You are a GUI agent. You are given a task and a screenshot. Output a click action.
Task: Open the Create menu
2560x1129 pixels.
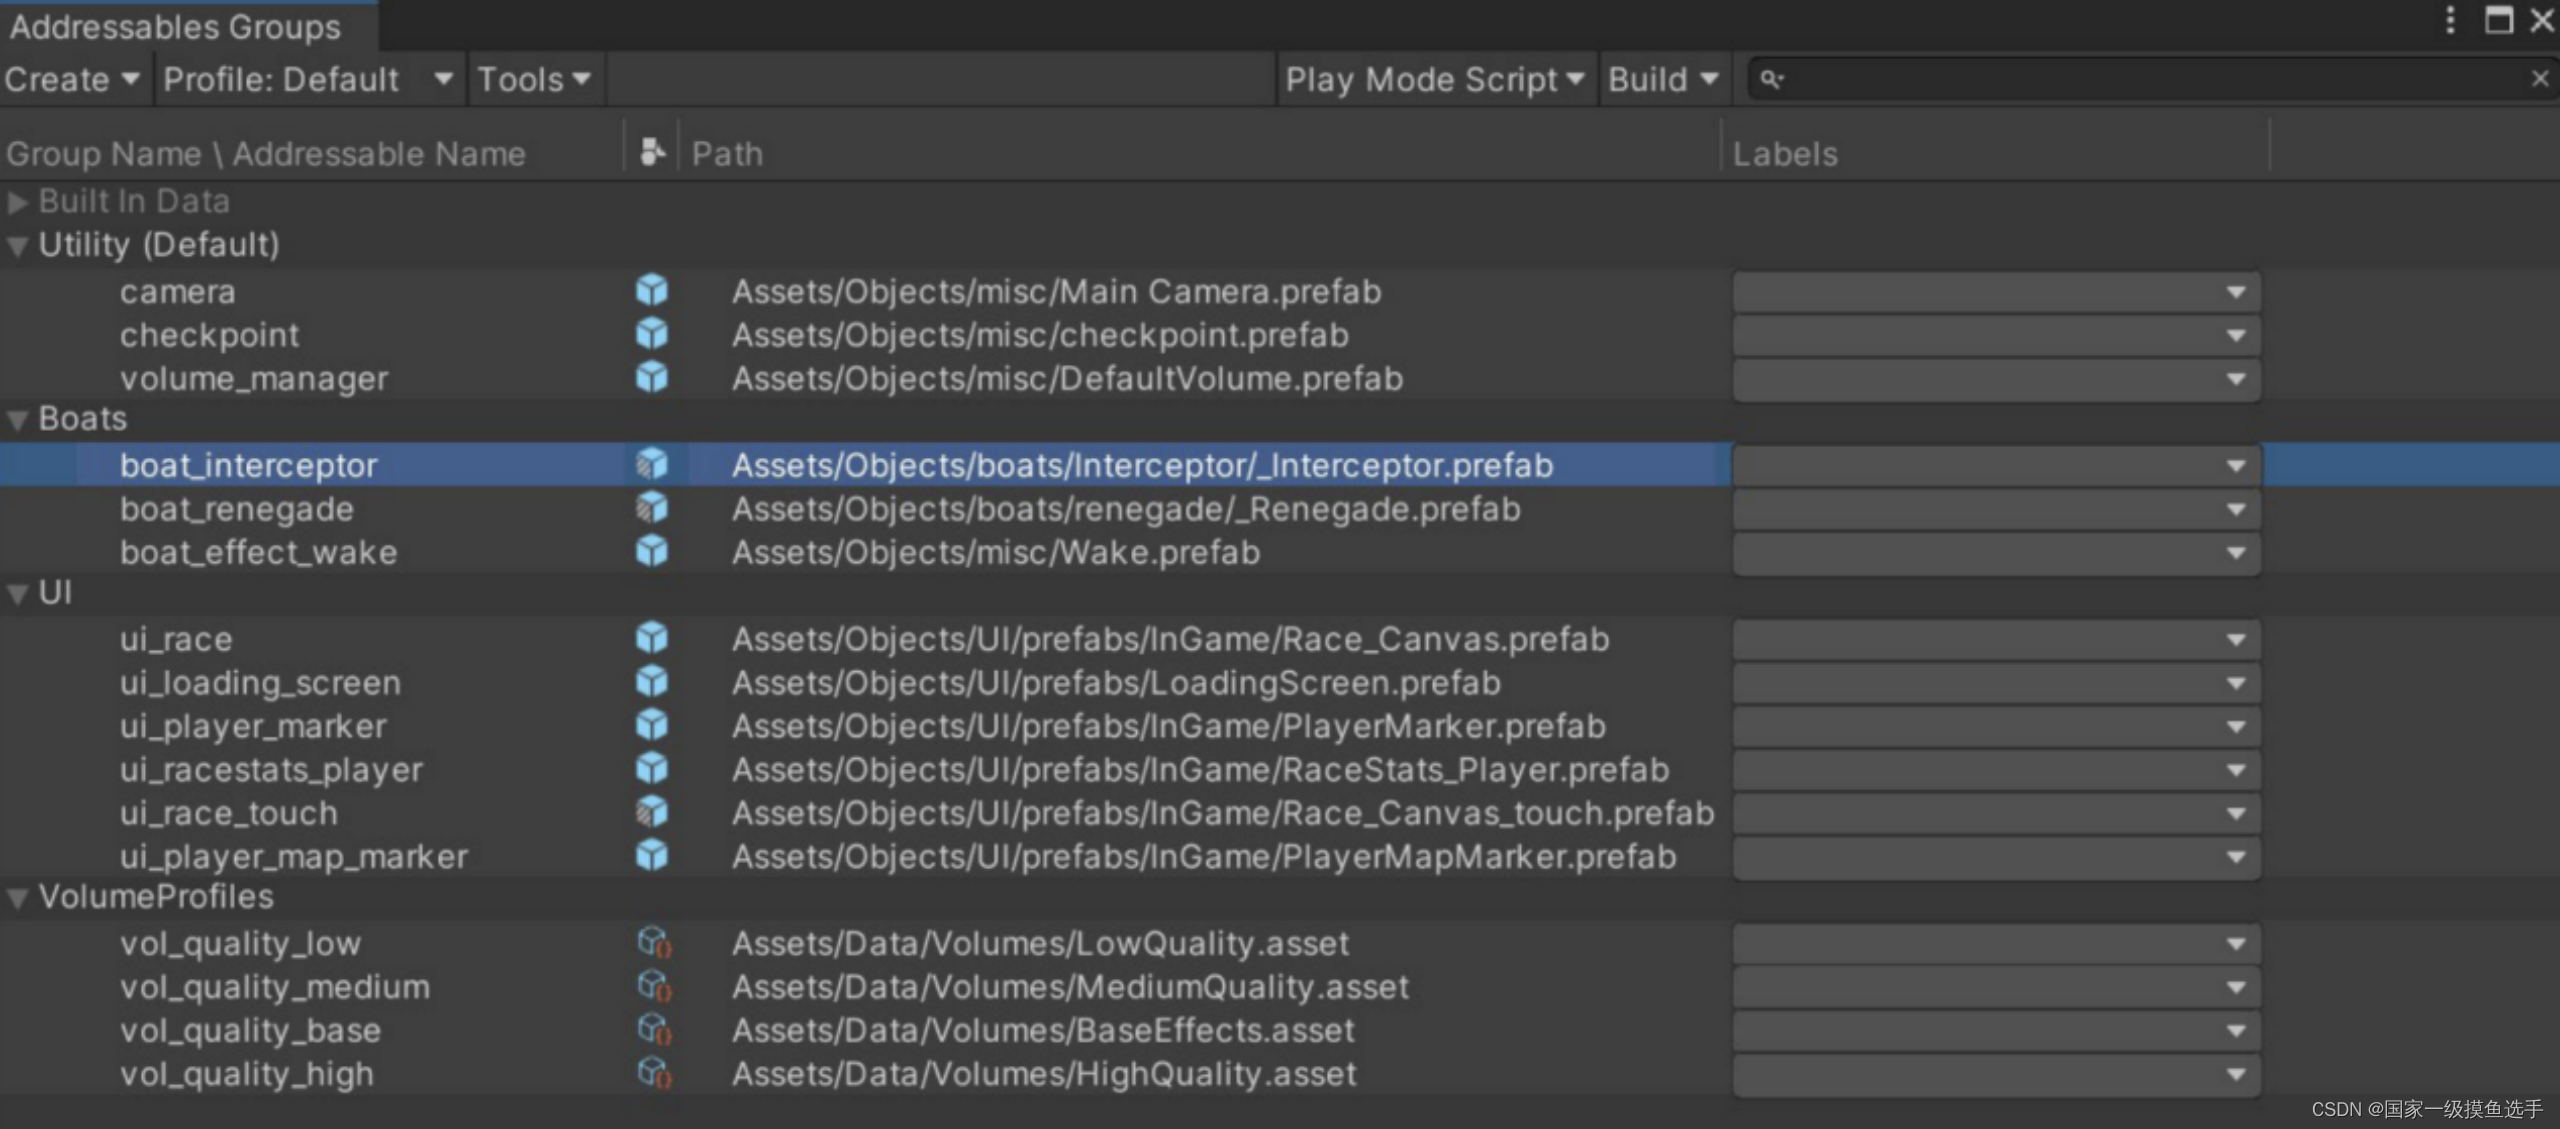pos(72,79)
